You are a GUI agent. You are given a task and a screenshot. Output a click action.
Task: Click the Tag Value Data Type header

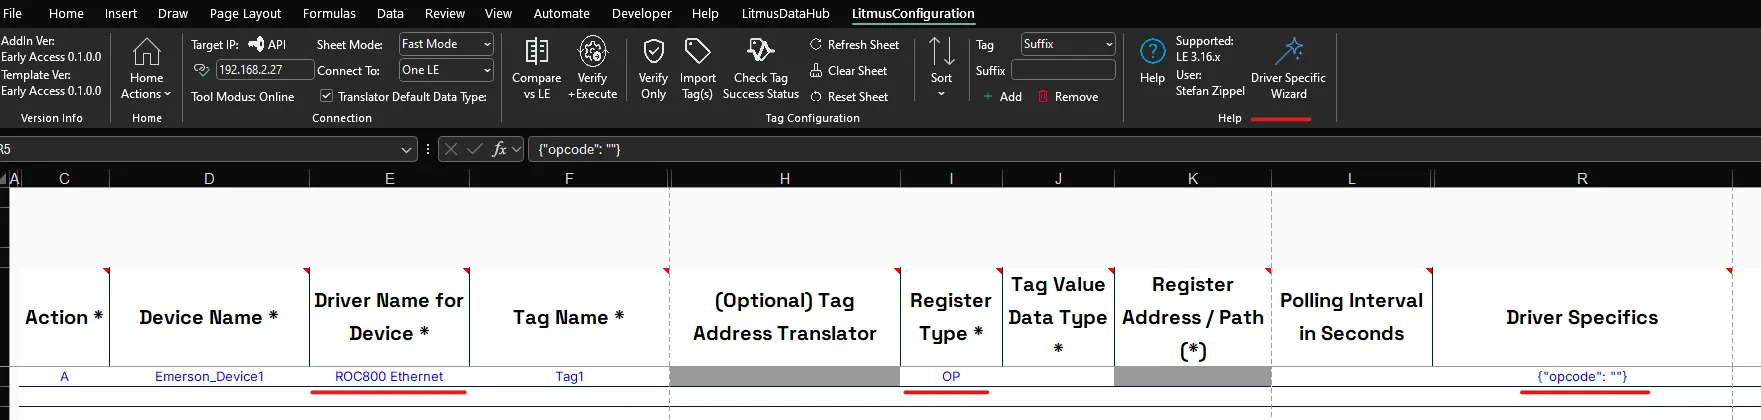[x=1058, y=317]
